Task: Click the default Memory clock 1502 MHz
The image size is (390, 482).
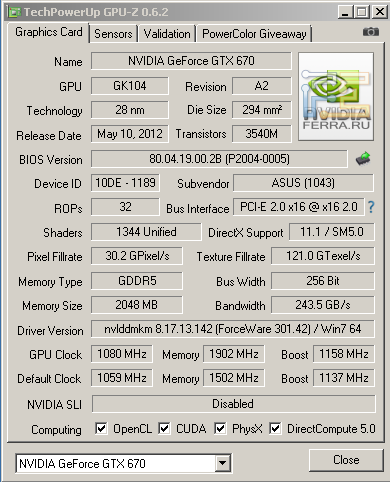Action: [234, 378]
